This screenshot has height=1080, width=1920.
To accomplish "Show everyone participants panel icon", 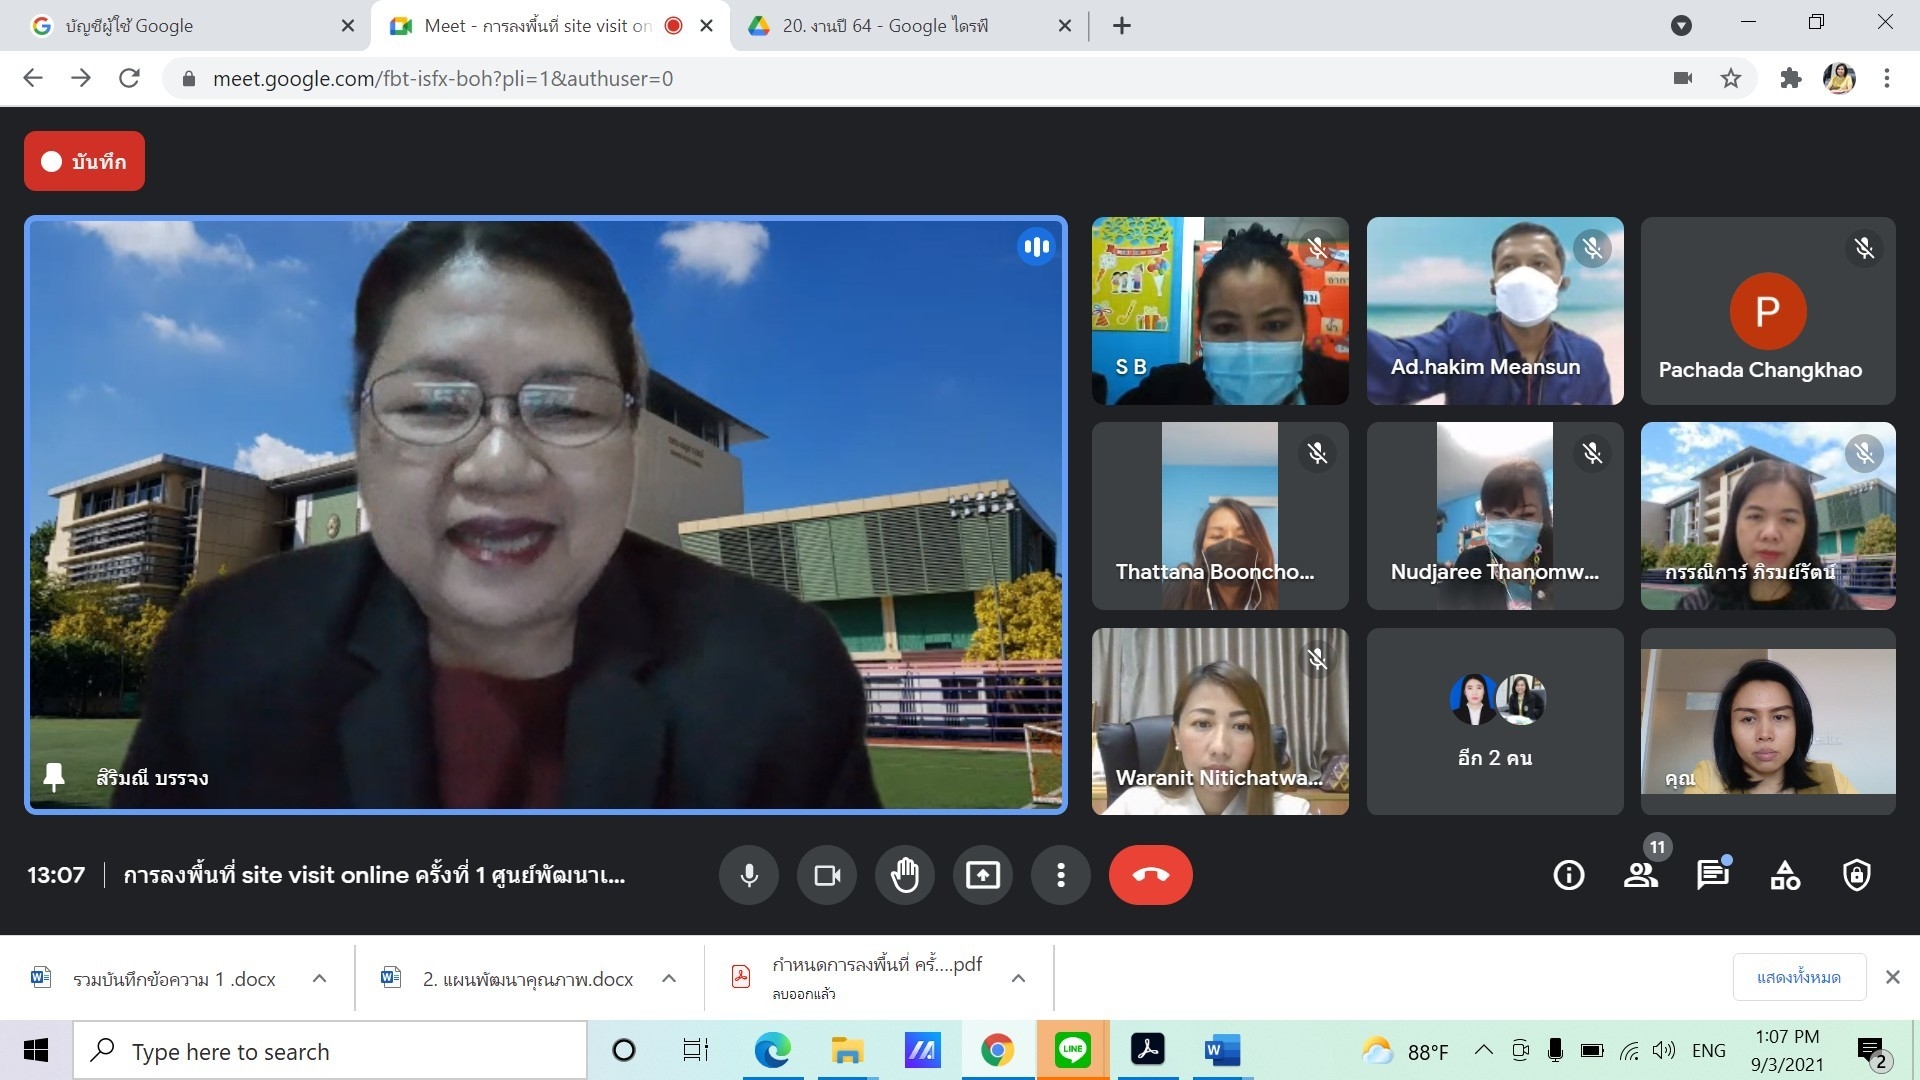I will pos(1640,875).
